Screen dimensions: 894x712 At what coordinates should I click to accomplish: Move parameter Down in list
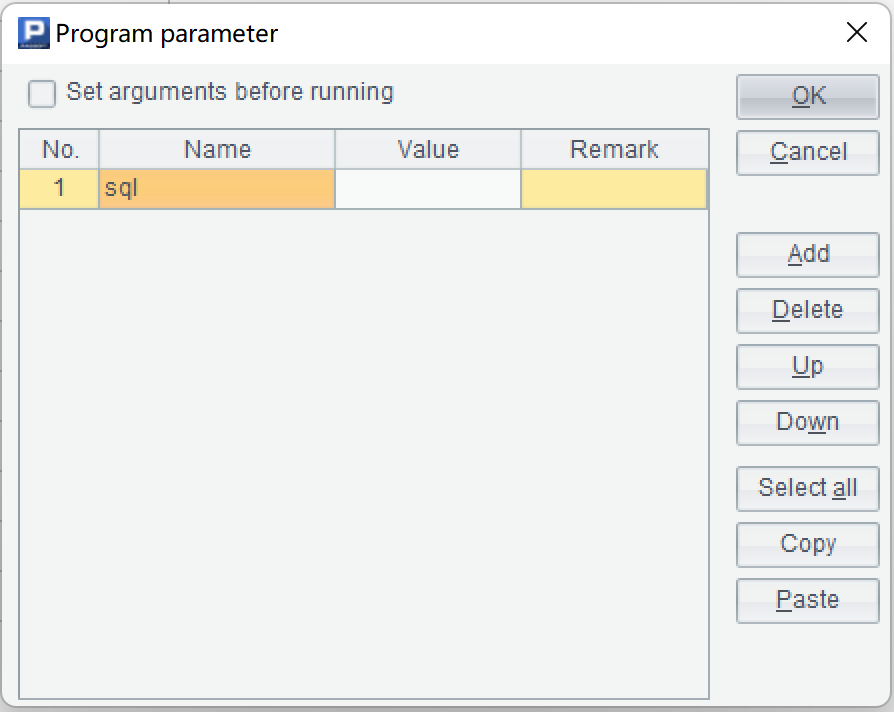pyautogui.click(x=808, y=422)
